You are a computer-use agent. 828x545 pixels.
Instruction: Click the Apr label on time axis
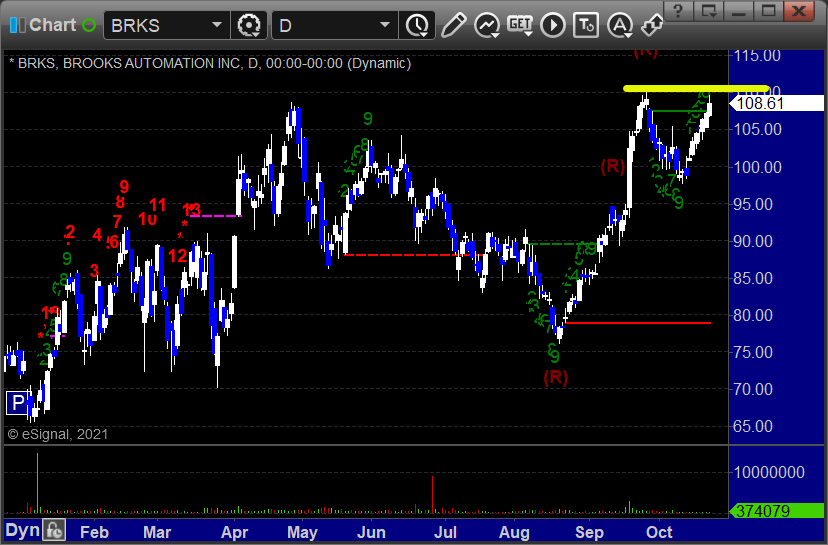coord(234,532)
